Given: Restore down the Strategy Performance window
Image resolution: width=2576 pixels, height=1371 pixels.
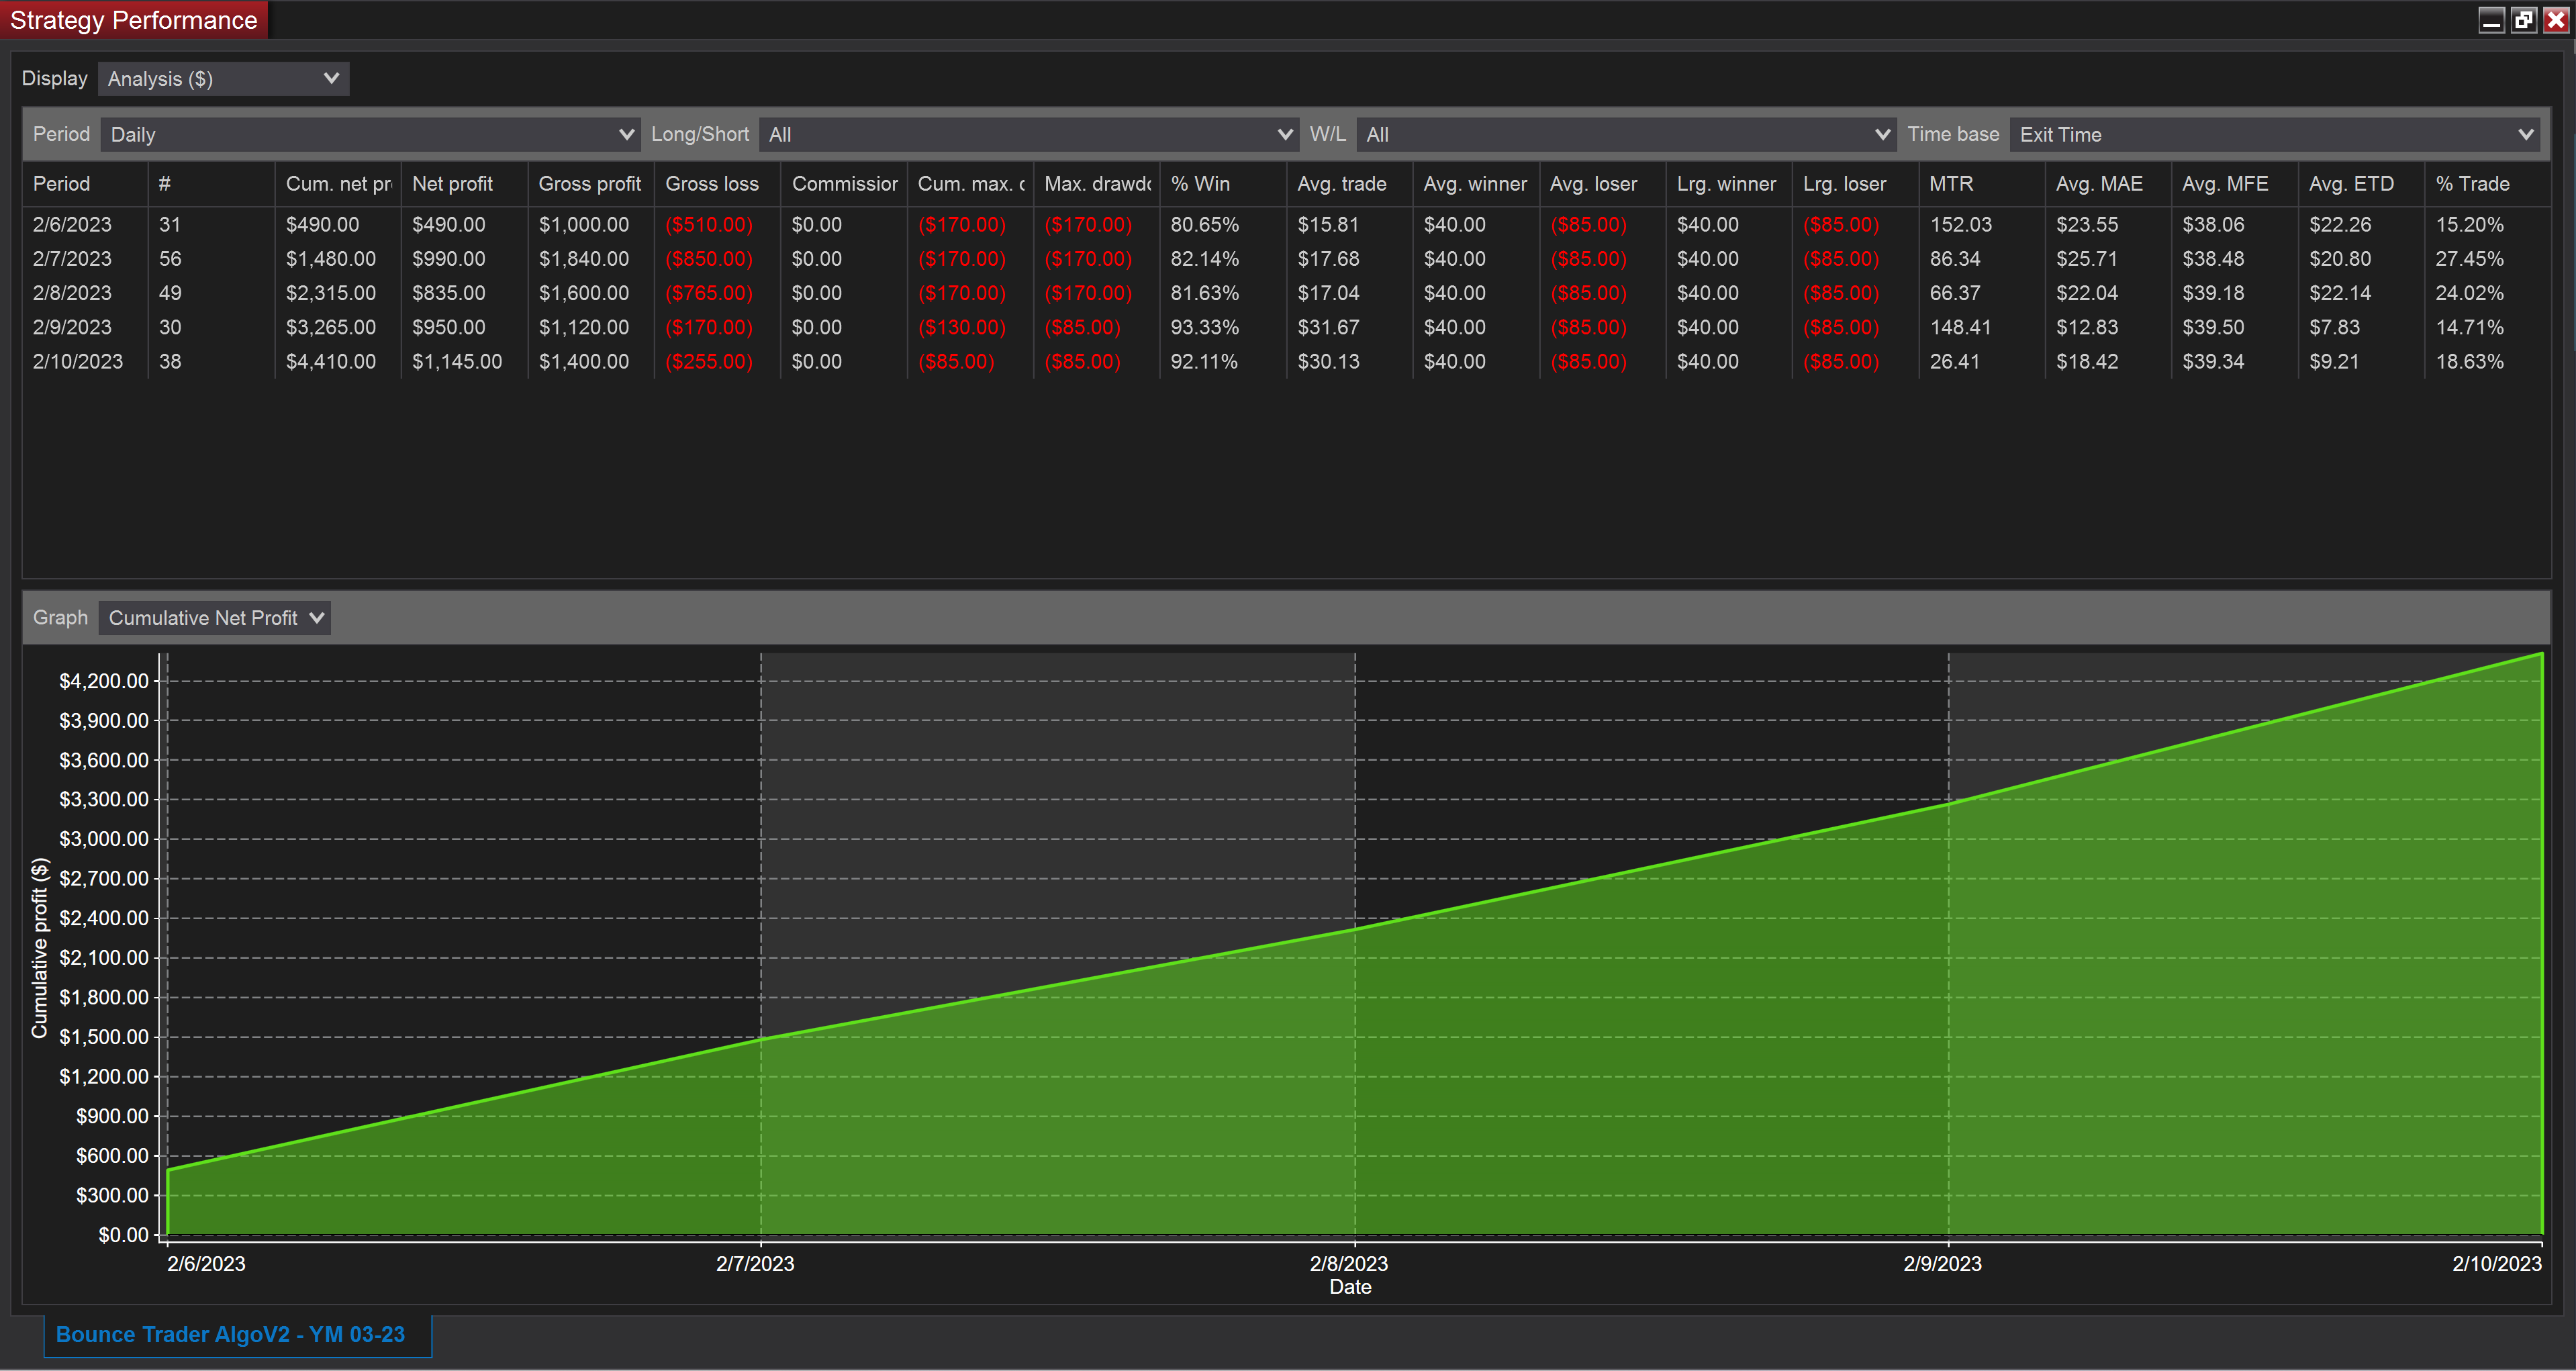Looking at the screenshot, I should [2524, 20].
